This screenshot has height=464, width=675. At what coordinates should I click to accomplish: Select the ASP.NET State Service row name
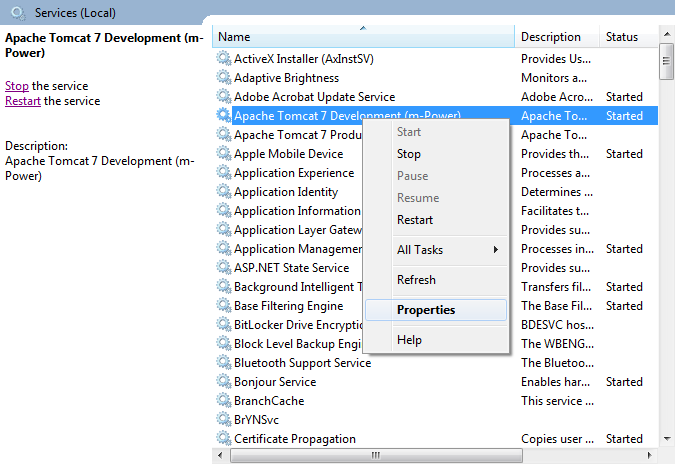(291, 268)
